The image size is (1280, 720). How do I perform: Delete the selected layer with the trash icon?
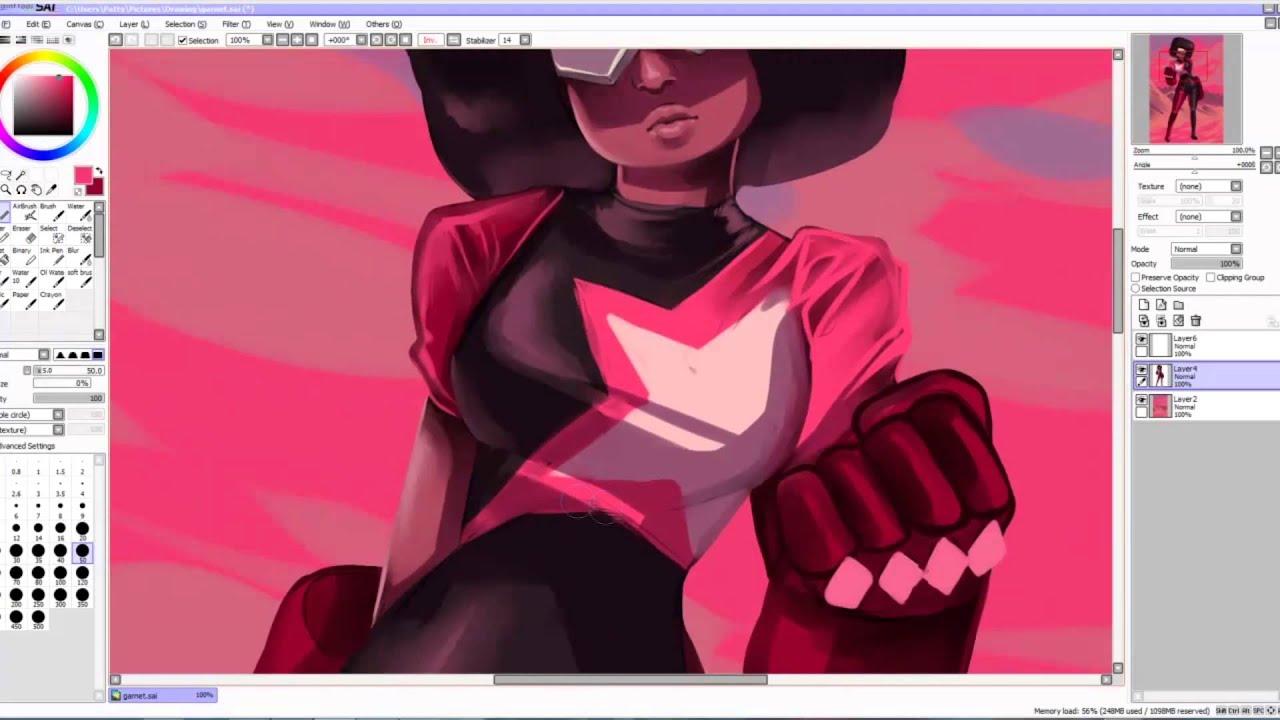tap(1196, 321)
